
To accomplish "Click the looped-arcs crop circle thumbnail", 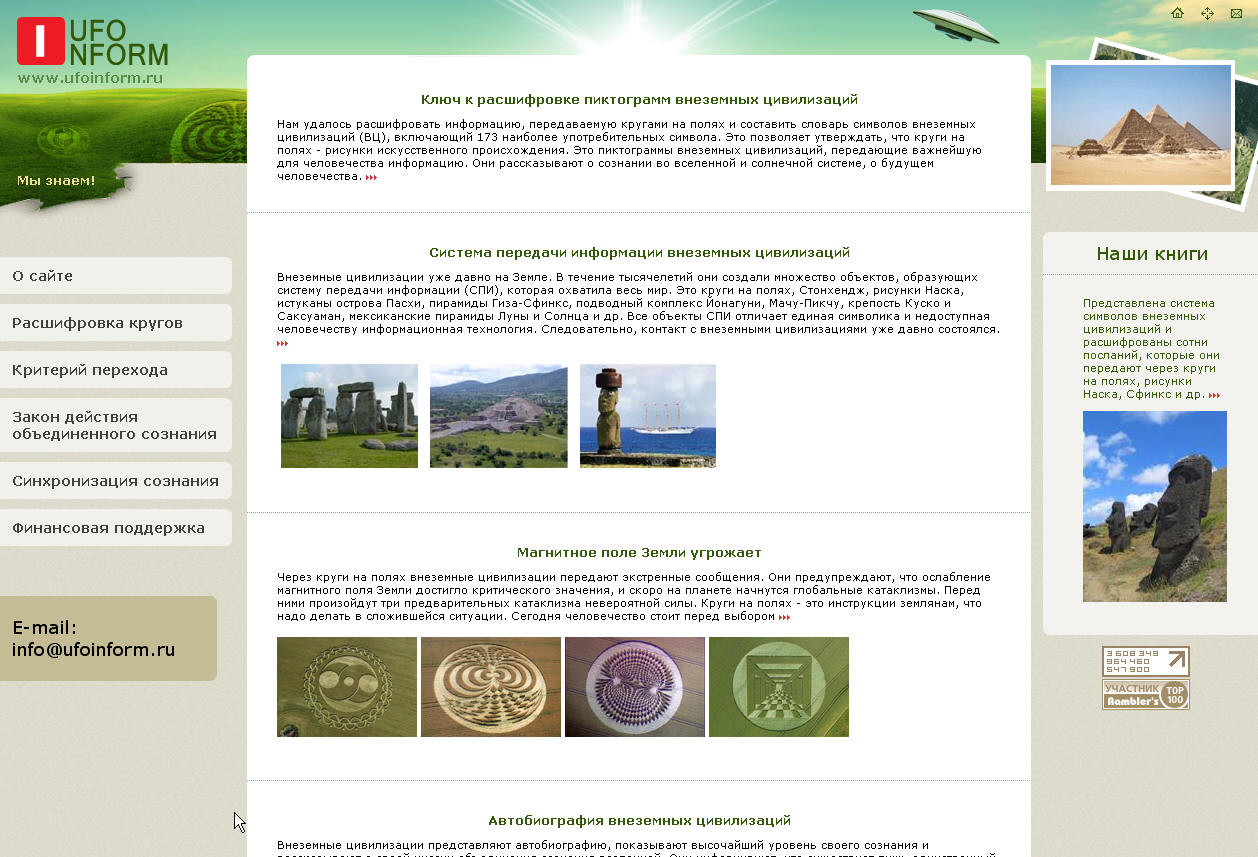I will (491, 687).
